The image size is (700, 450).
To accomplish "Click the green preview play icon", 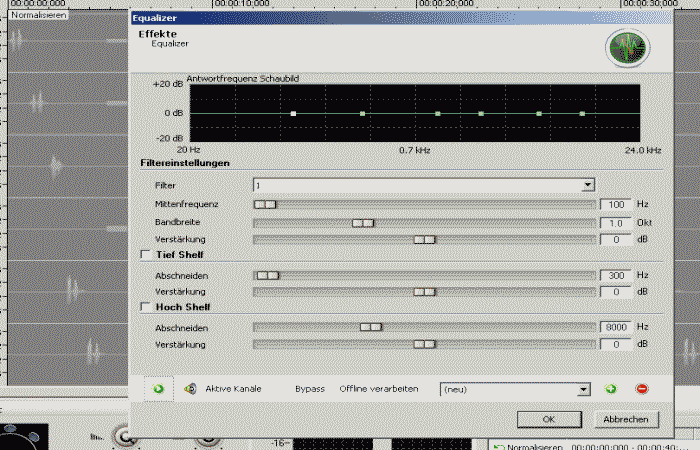I will (158, 388).
